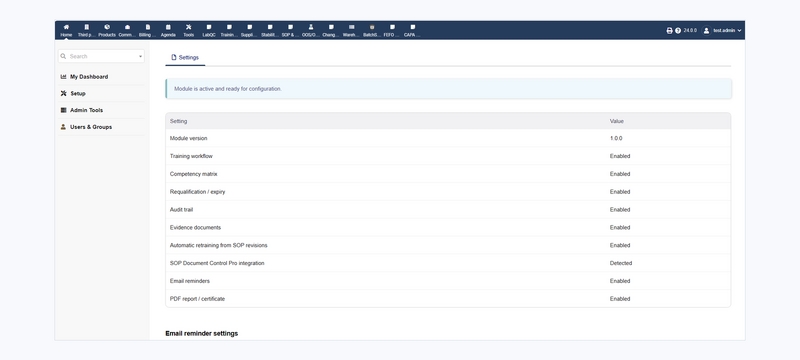Select 'PDF report / certificate' row label

coord(197,299)
